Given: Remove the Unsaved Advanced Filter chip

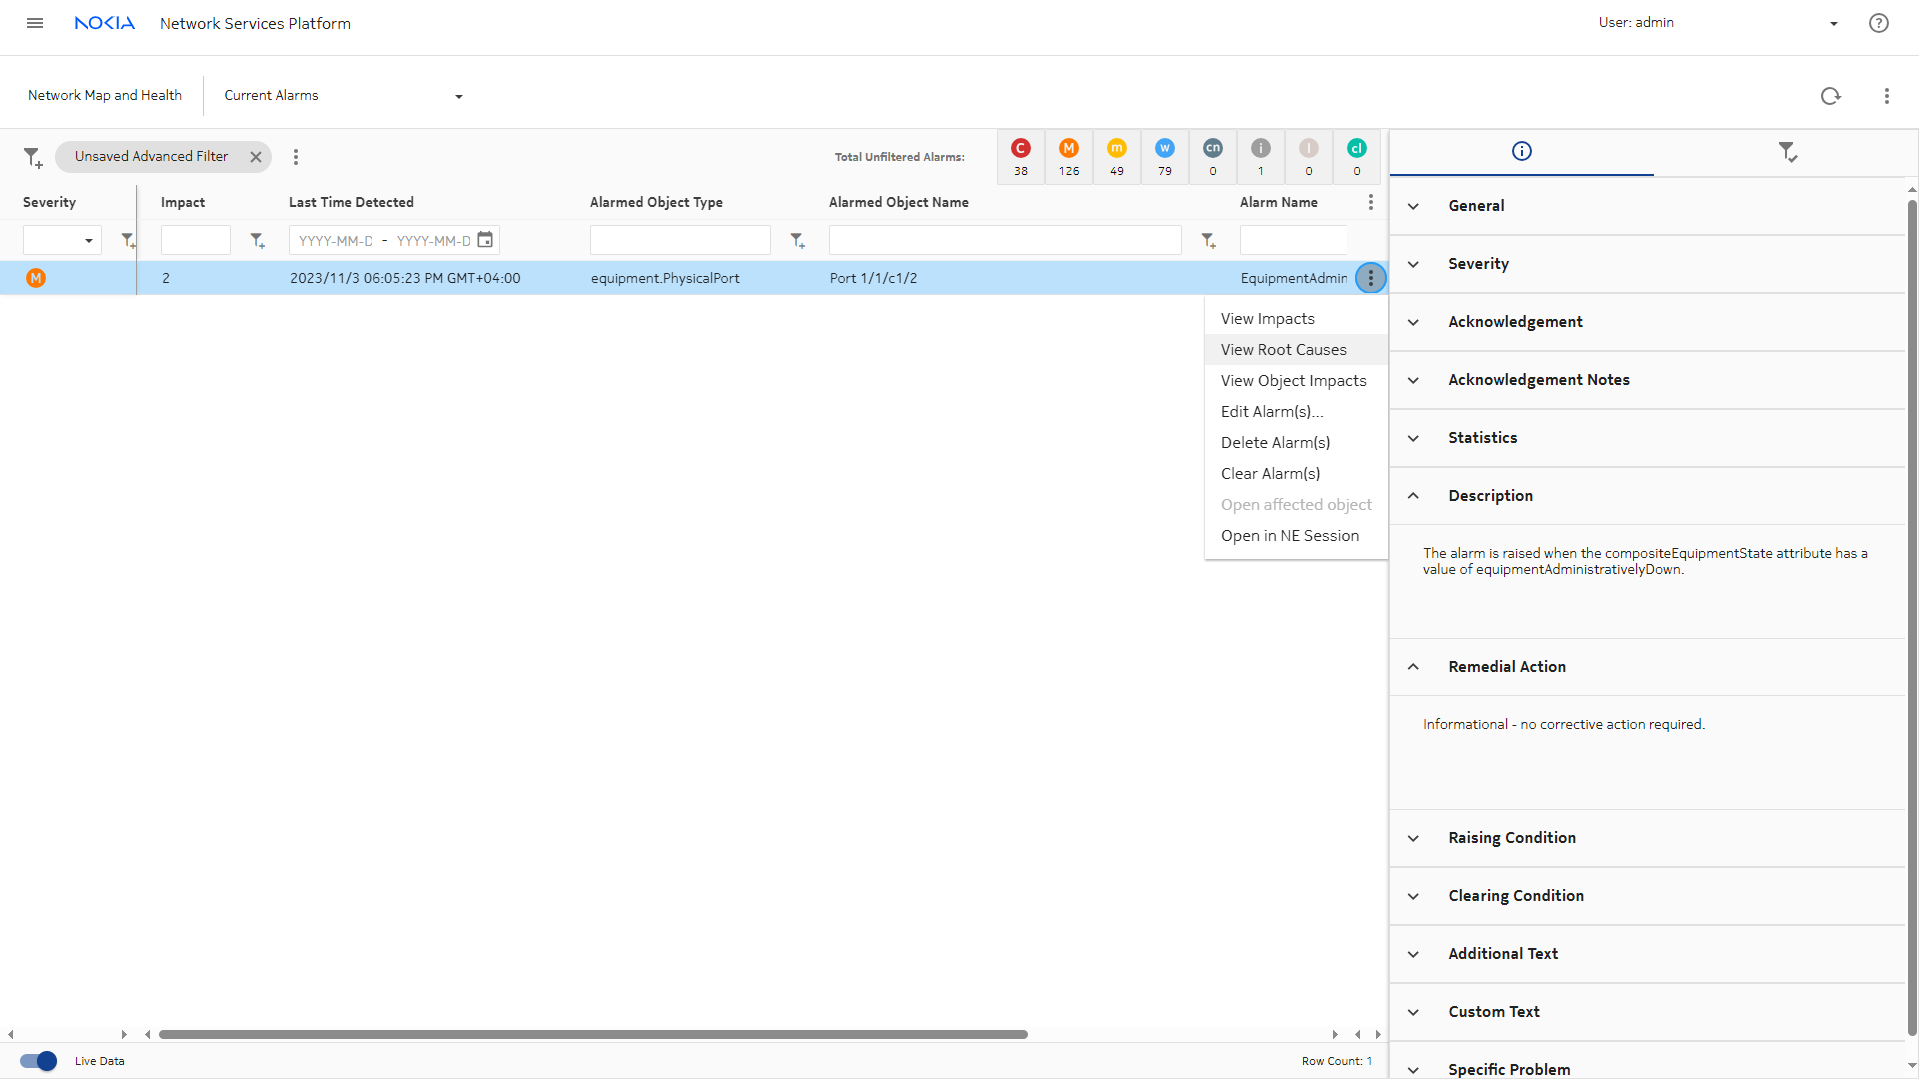Looking at the screenshot, I should 256,157.
